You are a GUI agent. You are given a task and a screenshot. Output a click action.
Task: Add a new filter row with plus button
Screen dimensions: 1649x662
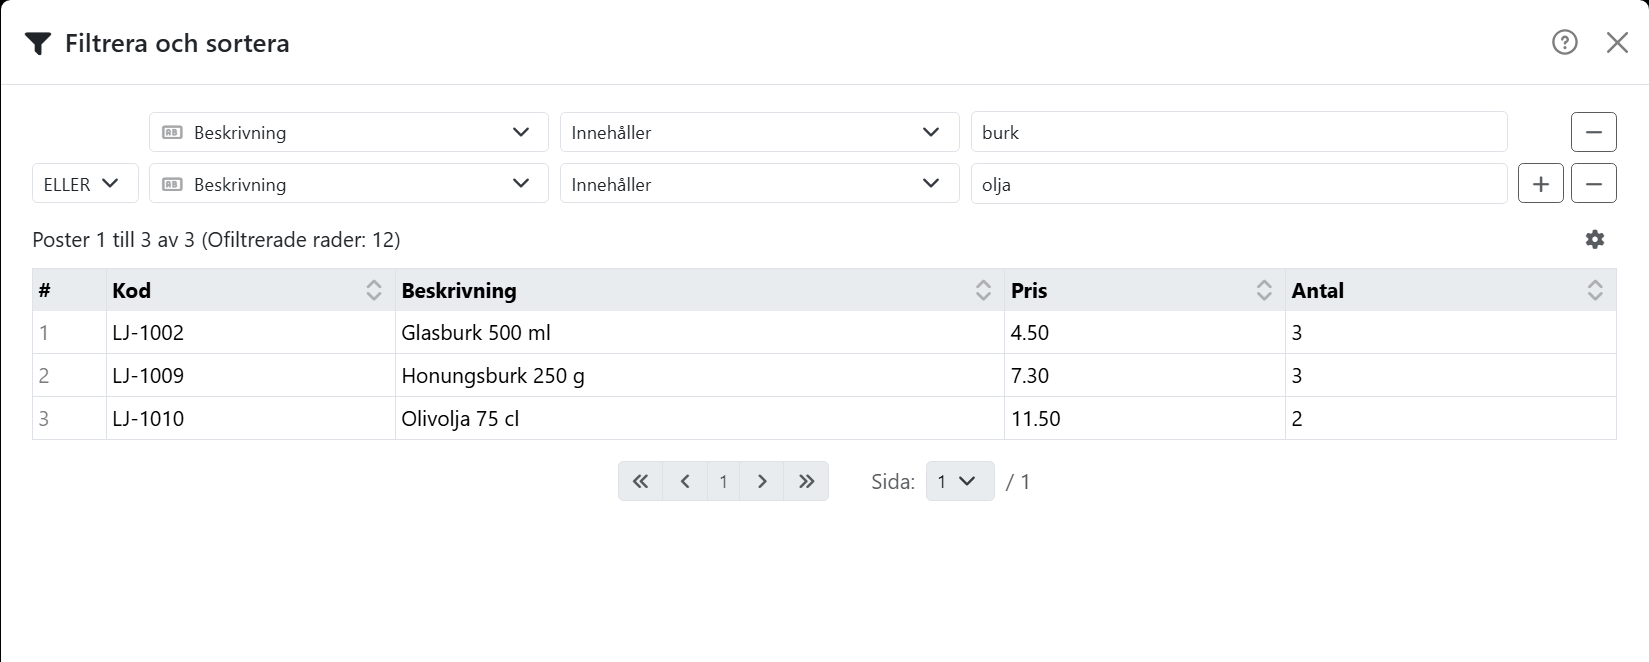pos(1541,184)
